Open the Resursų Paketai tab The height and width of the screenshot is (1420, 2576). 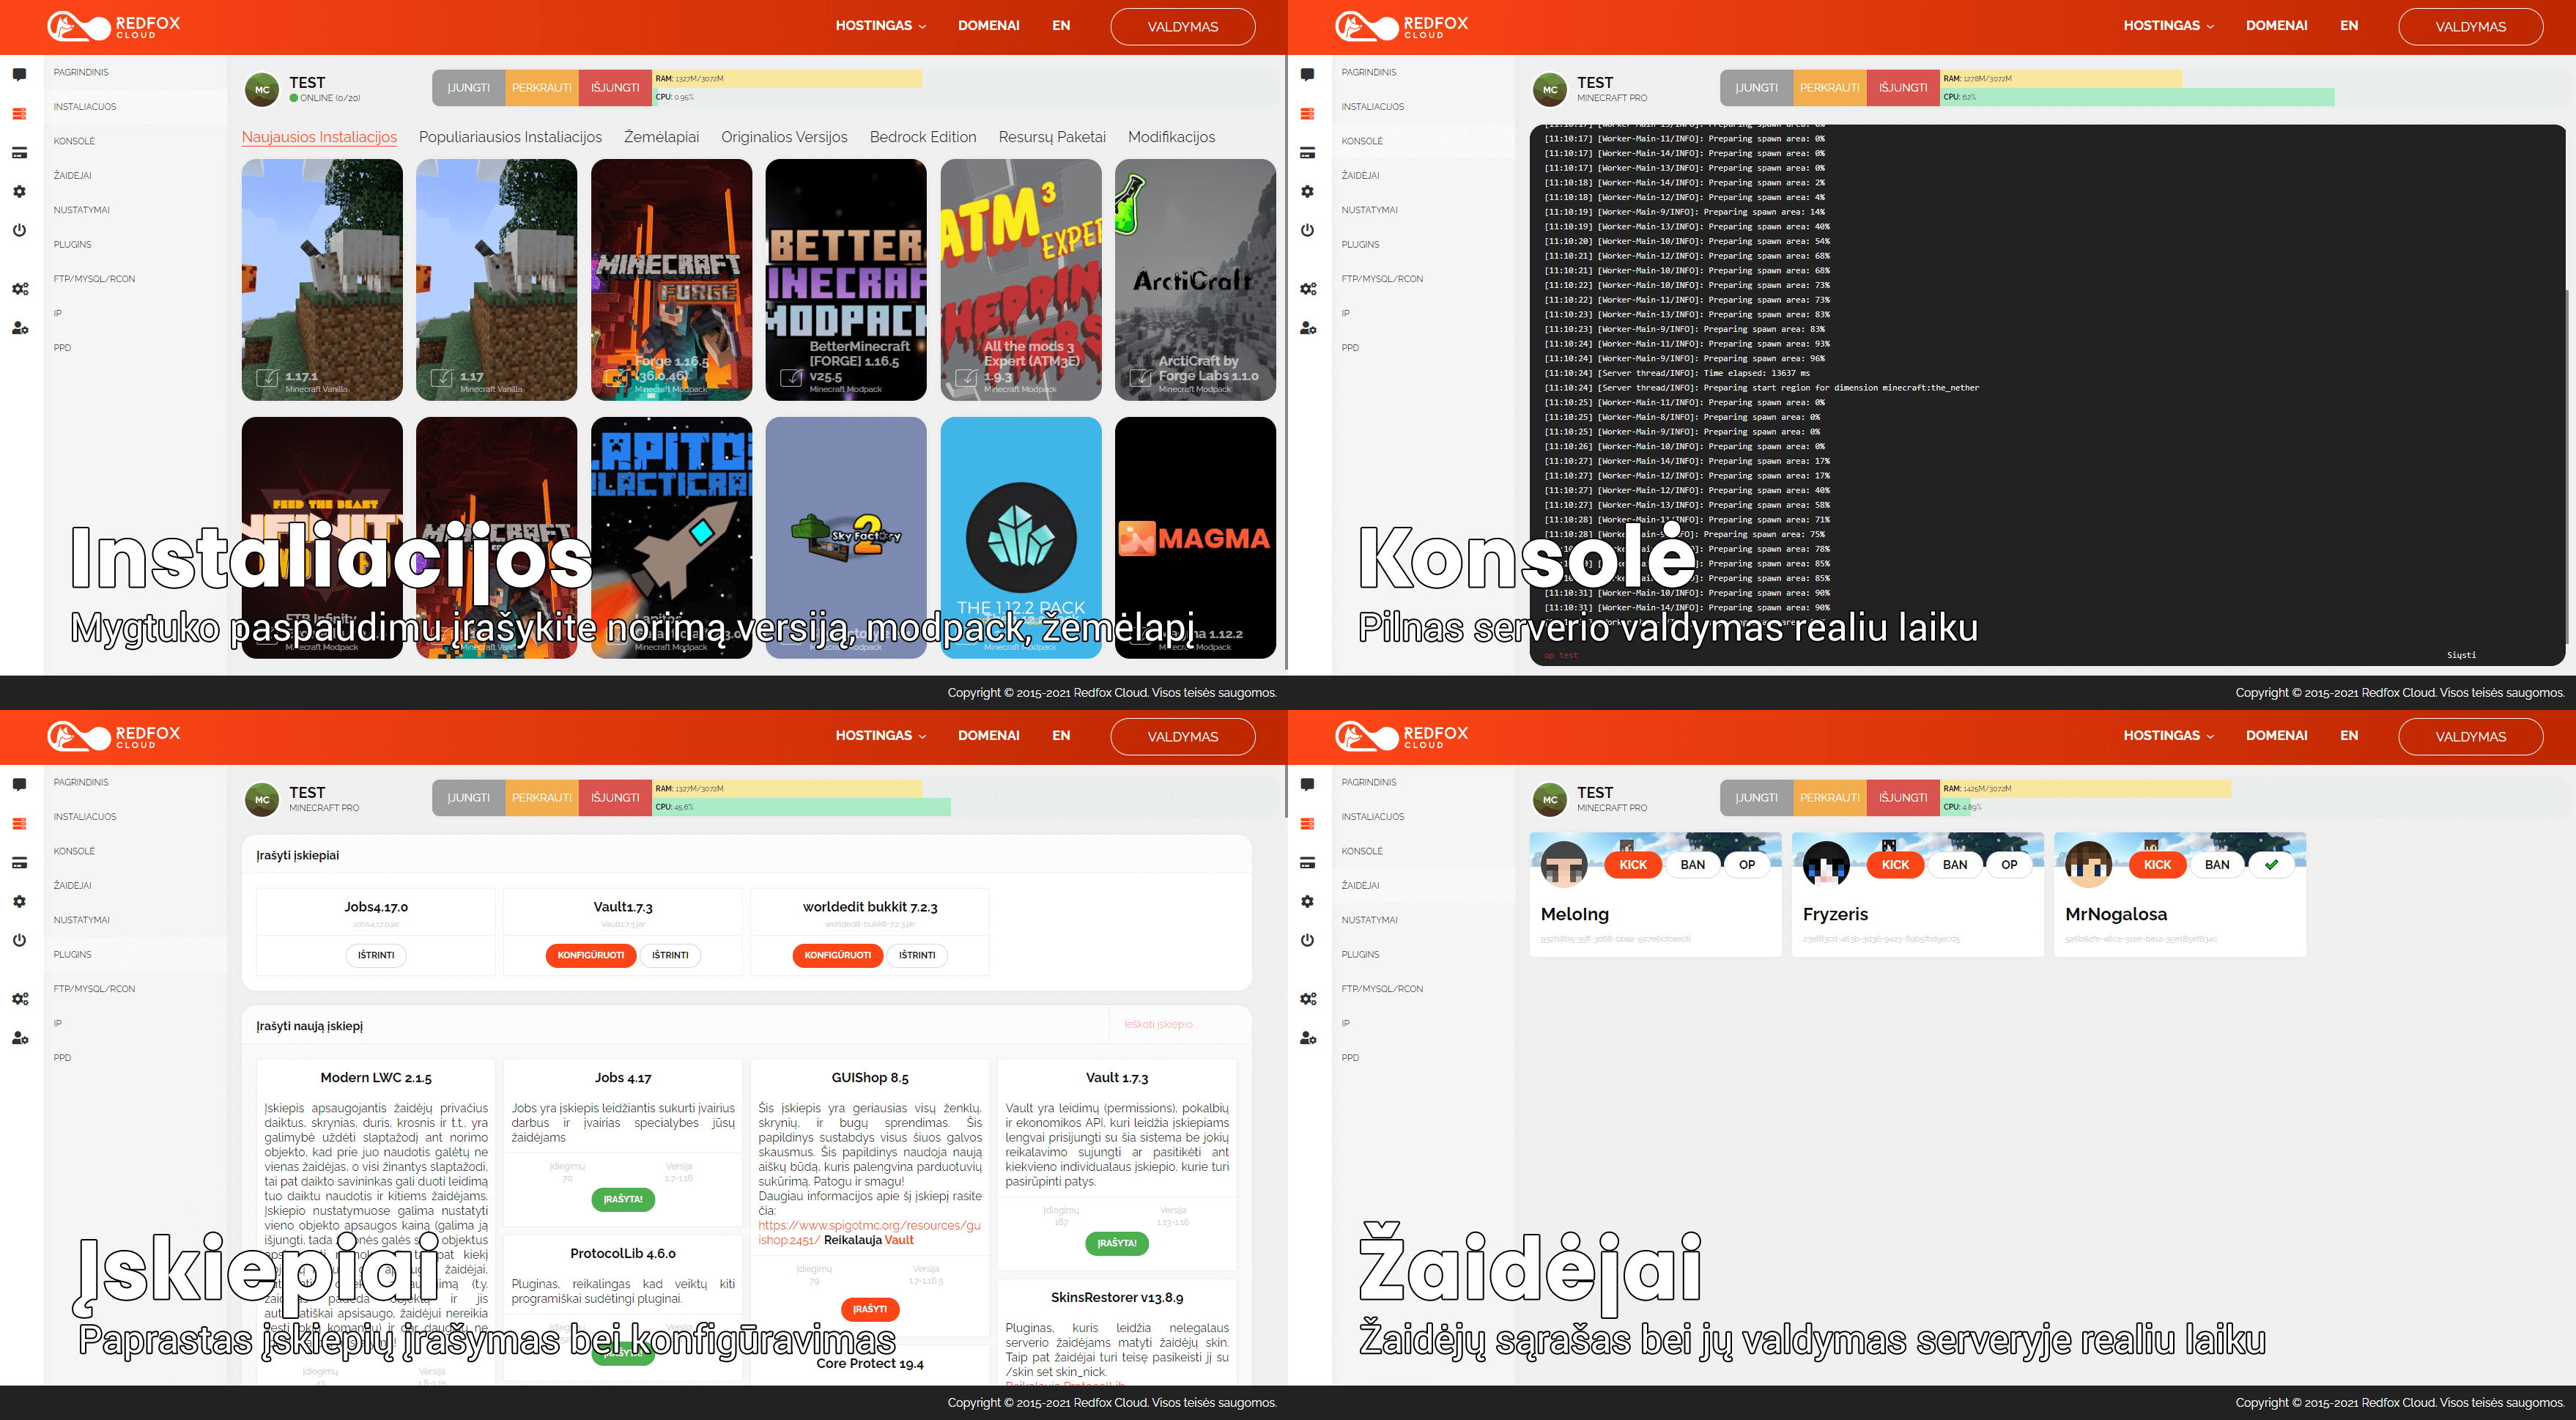[x=1052, y=137]
